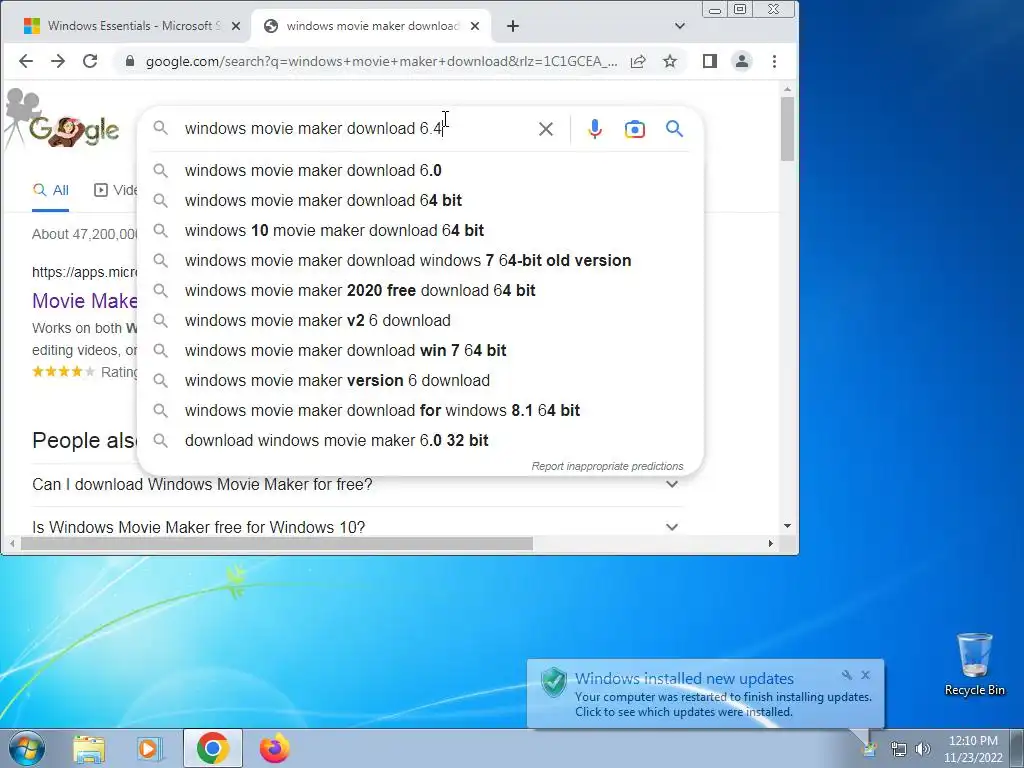Choose suggestion "windows movie maker download 64 bit"

pyautogui.click(x=421, y=200)
